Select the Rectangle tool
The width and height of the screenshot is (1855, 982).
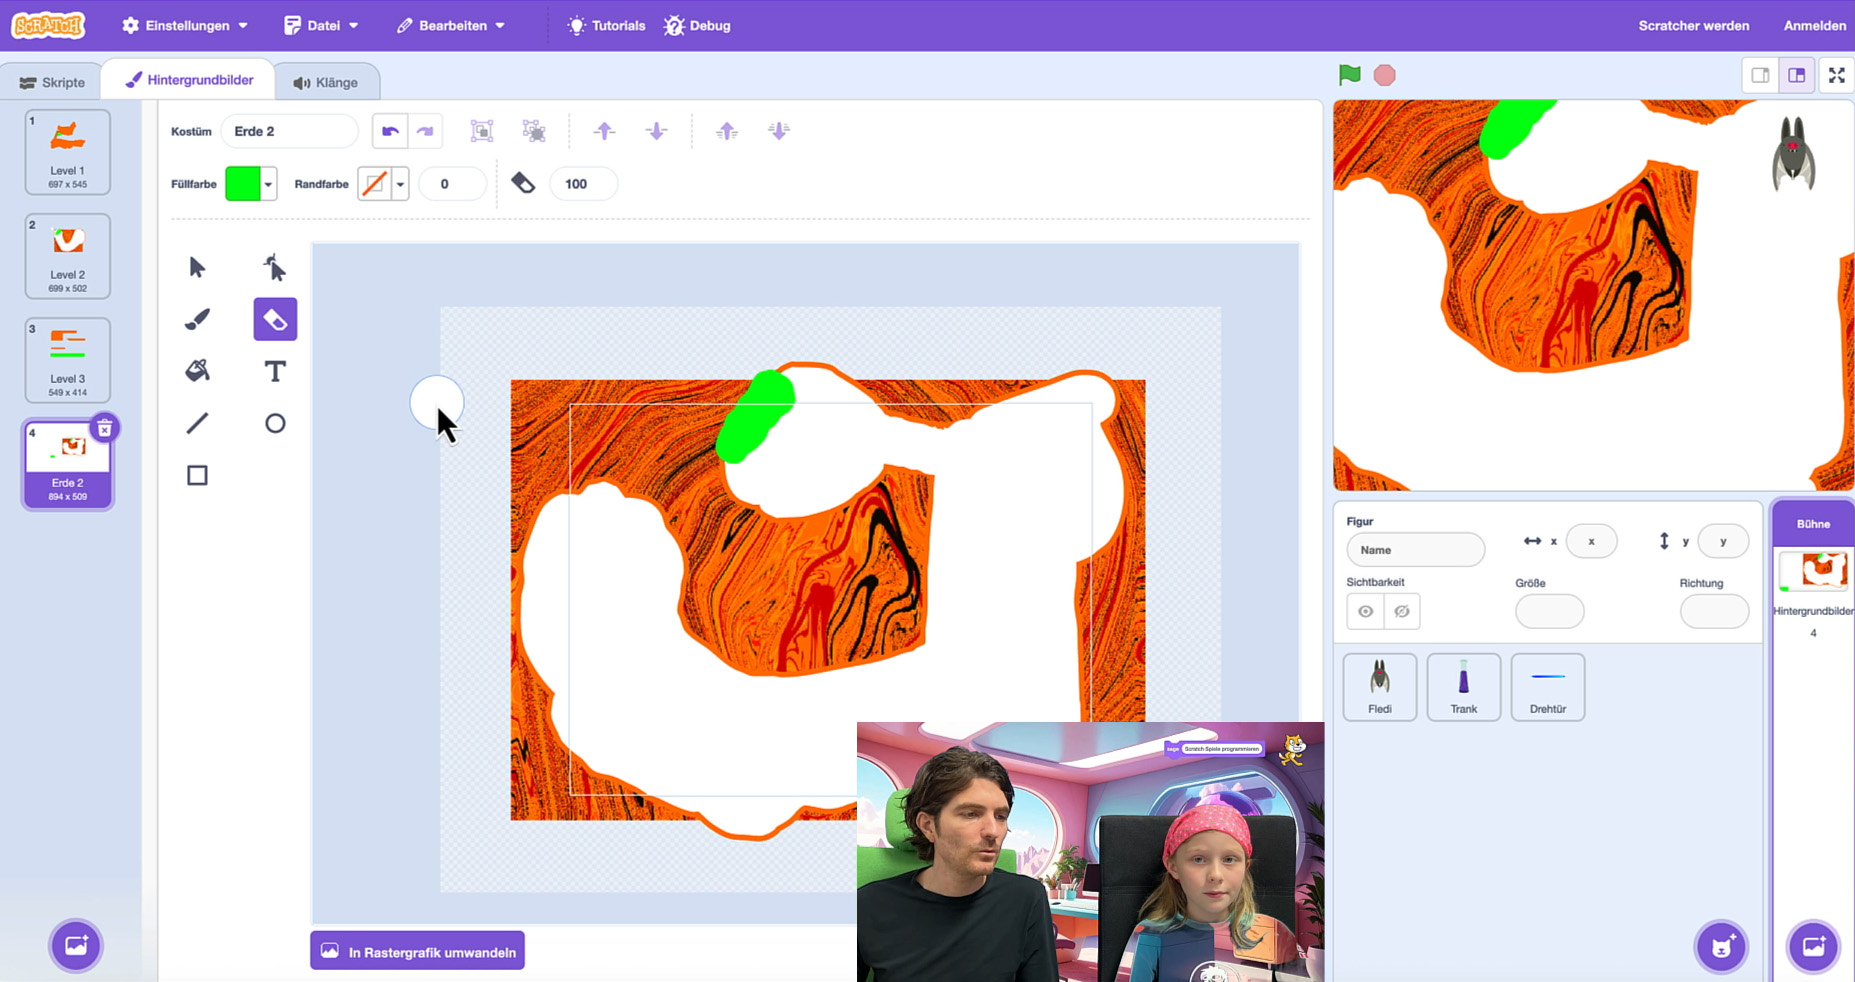(x=197, y=475)
